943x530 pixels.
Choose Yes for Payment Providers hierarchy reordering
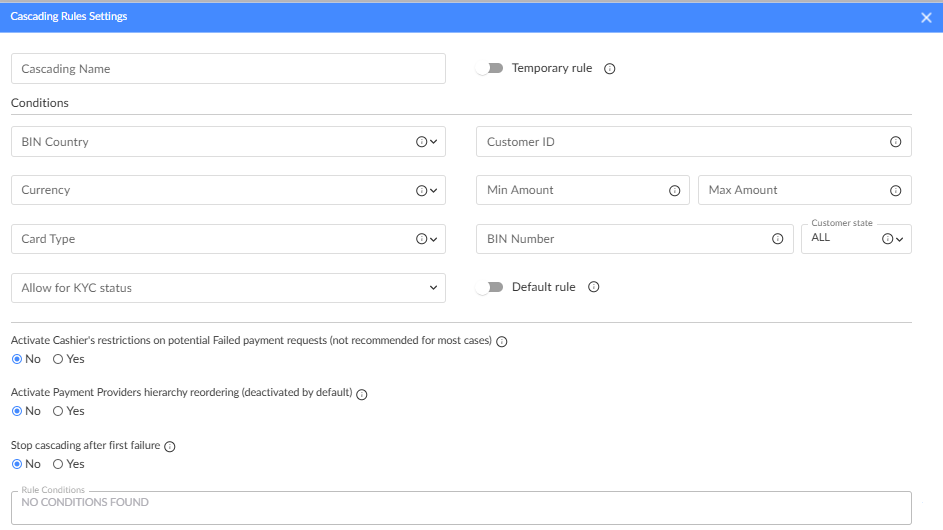click(x=58, y=411)
